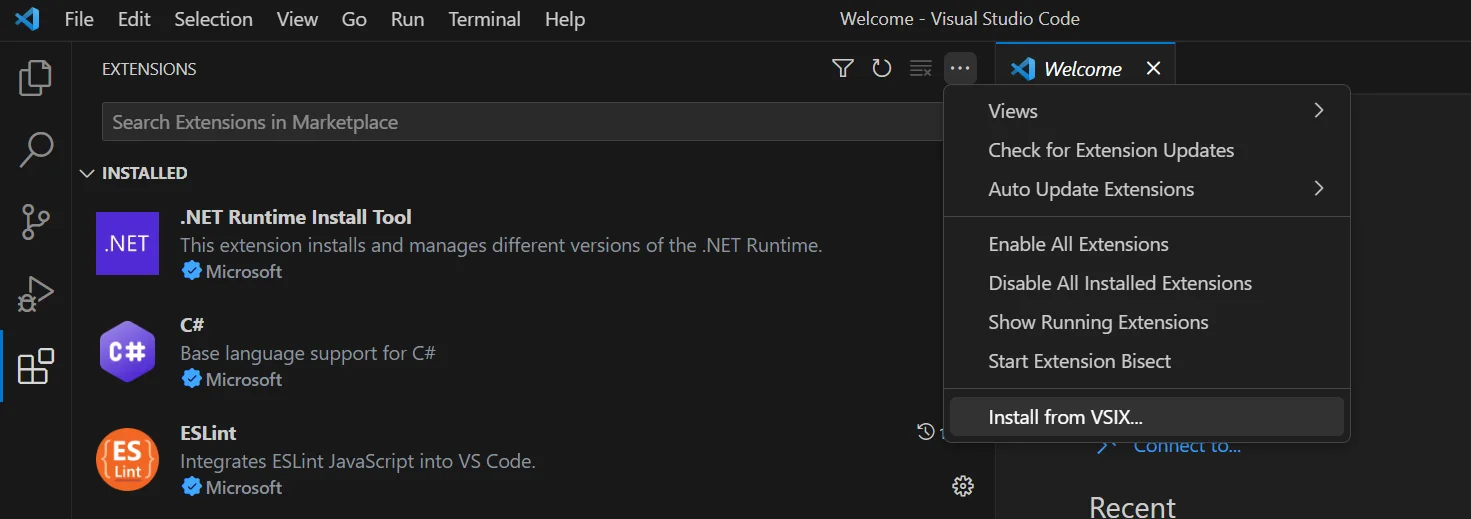
Task: Select the C# extension title
Action: [x=192, y=325]
